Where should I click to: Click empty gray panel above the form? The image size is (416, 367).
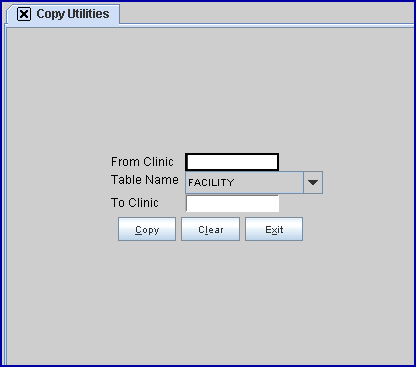(x=210, y=90)
